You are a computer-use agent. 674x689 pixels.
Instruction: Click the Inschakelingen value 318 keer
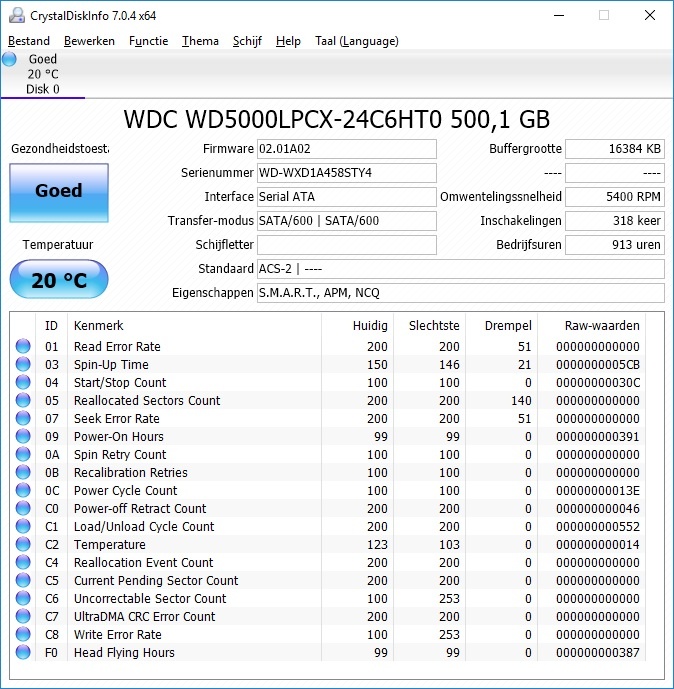point(615,221)
